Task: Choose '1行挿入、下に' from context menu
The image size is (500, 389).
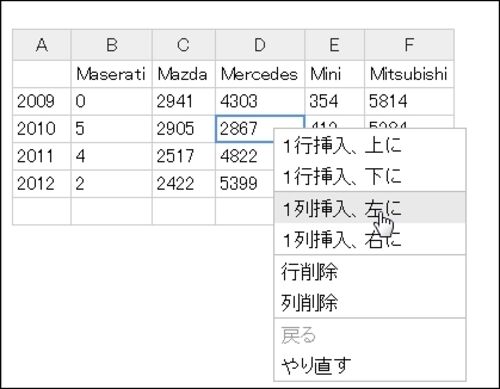Action: tap(370, 176)
